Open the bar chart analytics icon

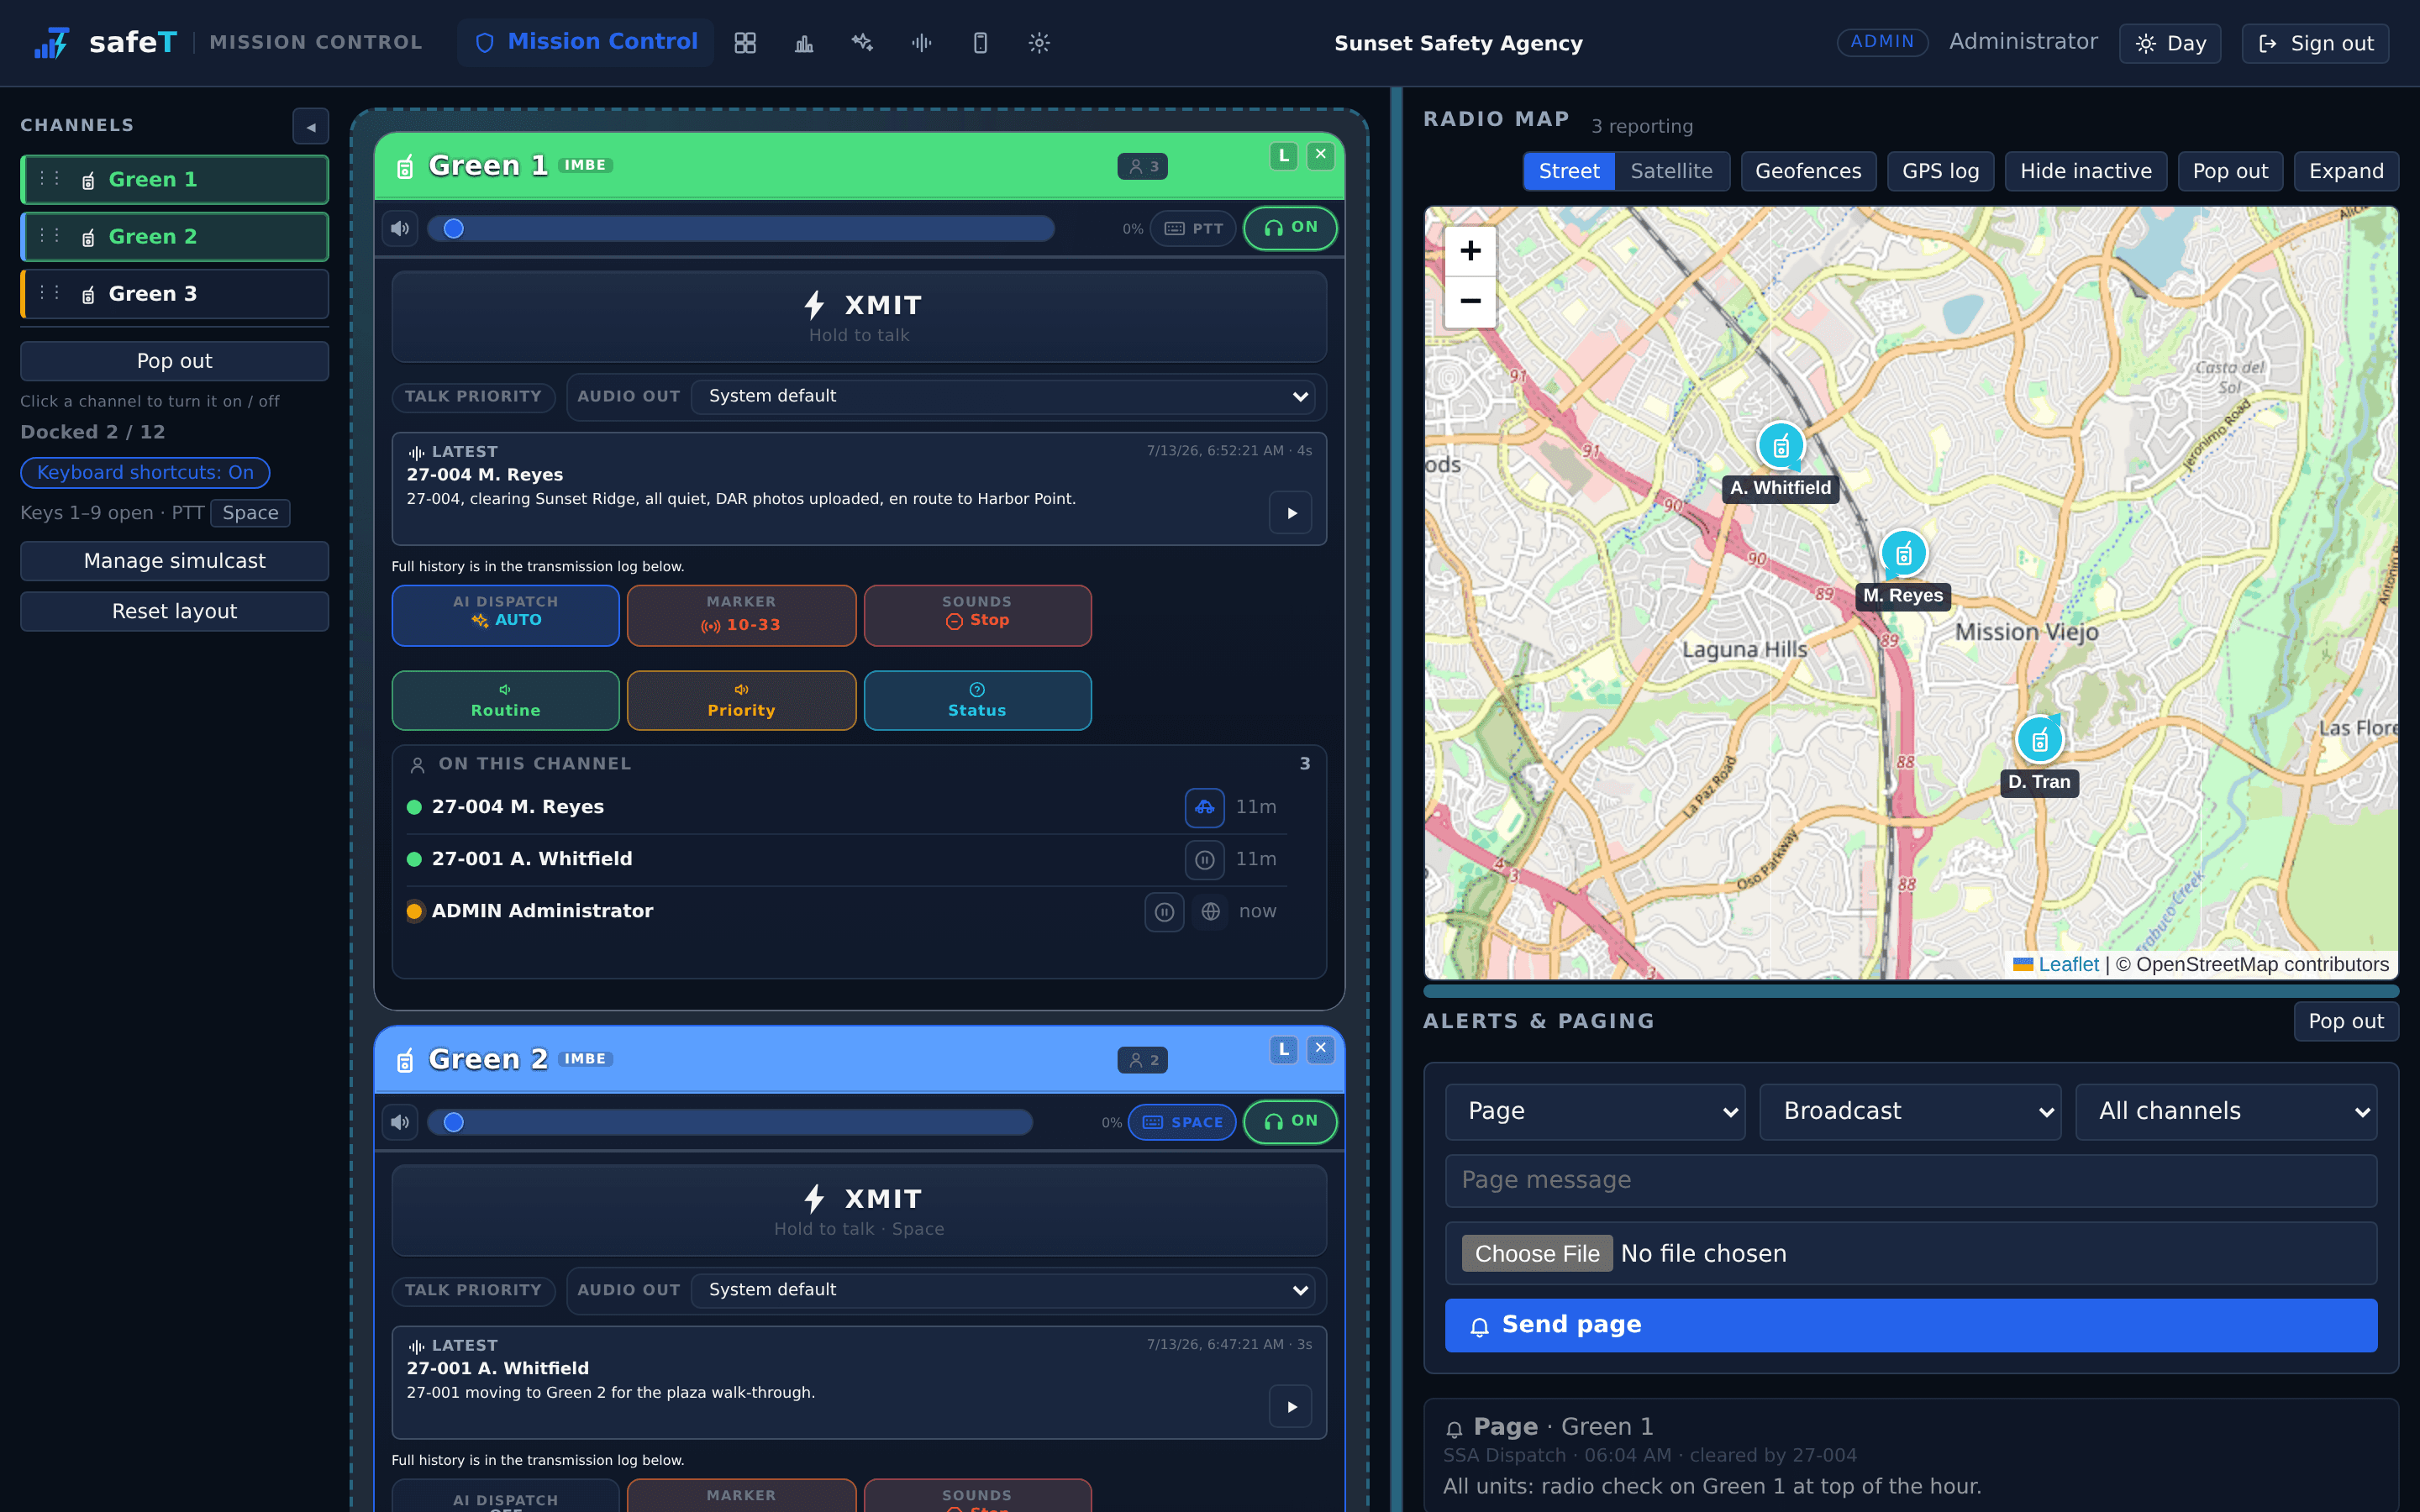pyautogui.click(x=804, y=43)
